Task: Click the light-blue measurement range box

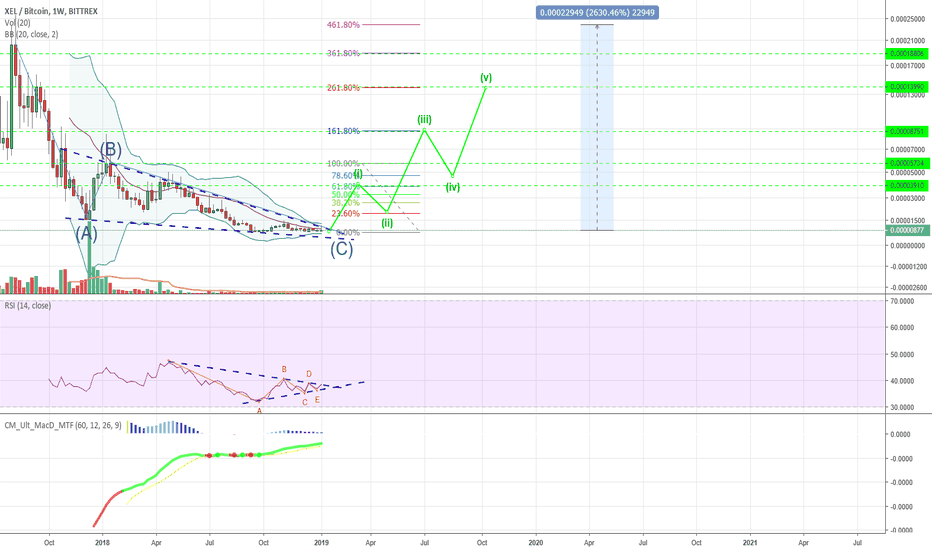Action: pyautogui.click(x=597, y=127)
